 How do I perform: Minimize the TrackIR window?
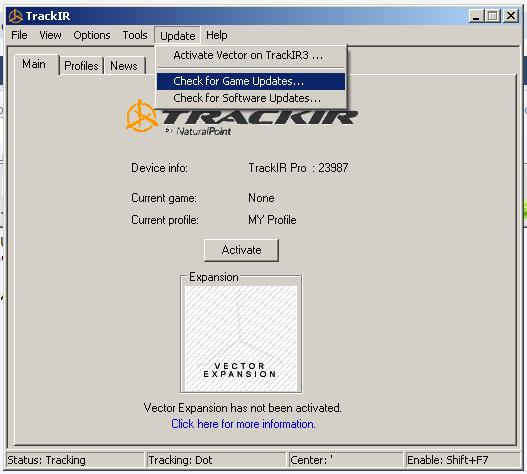(x=476, y=16)
